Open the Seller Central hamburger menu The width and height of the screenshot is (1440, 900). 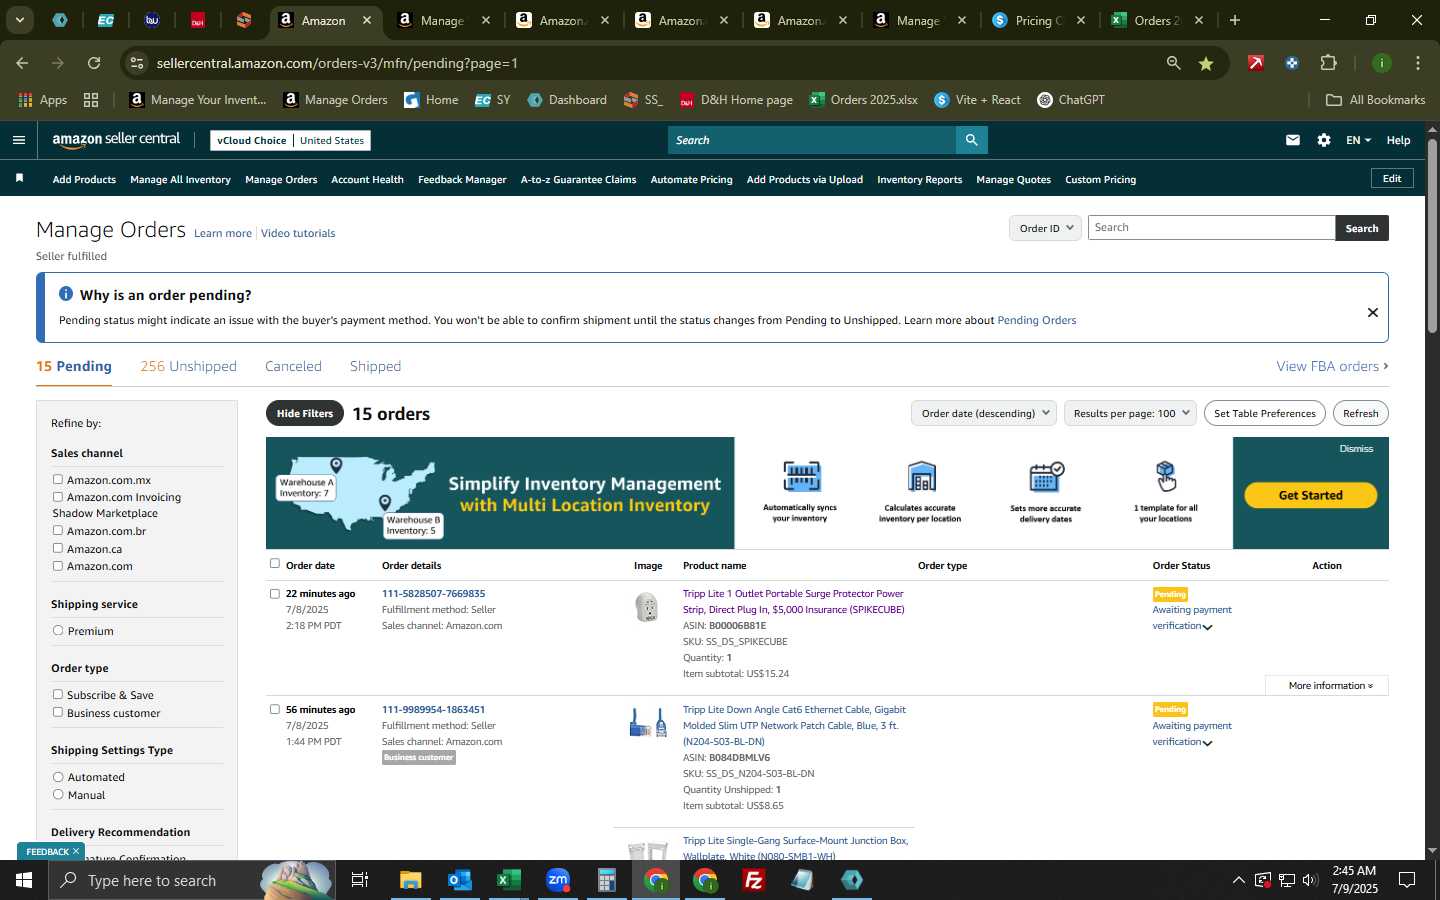coord(18,140)
